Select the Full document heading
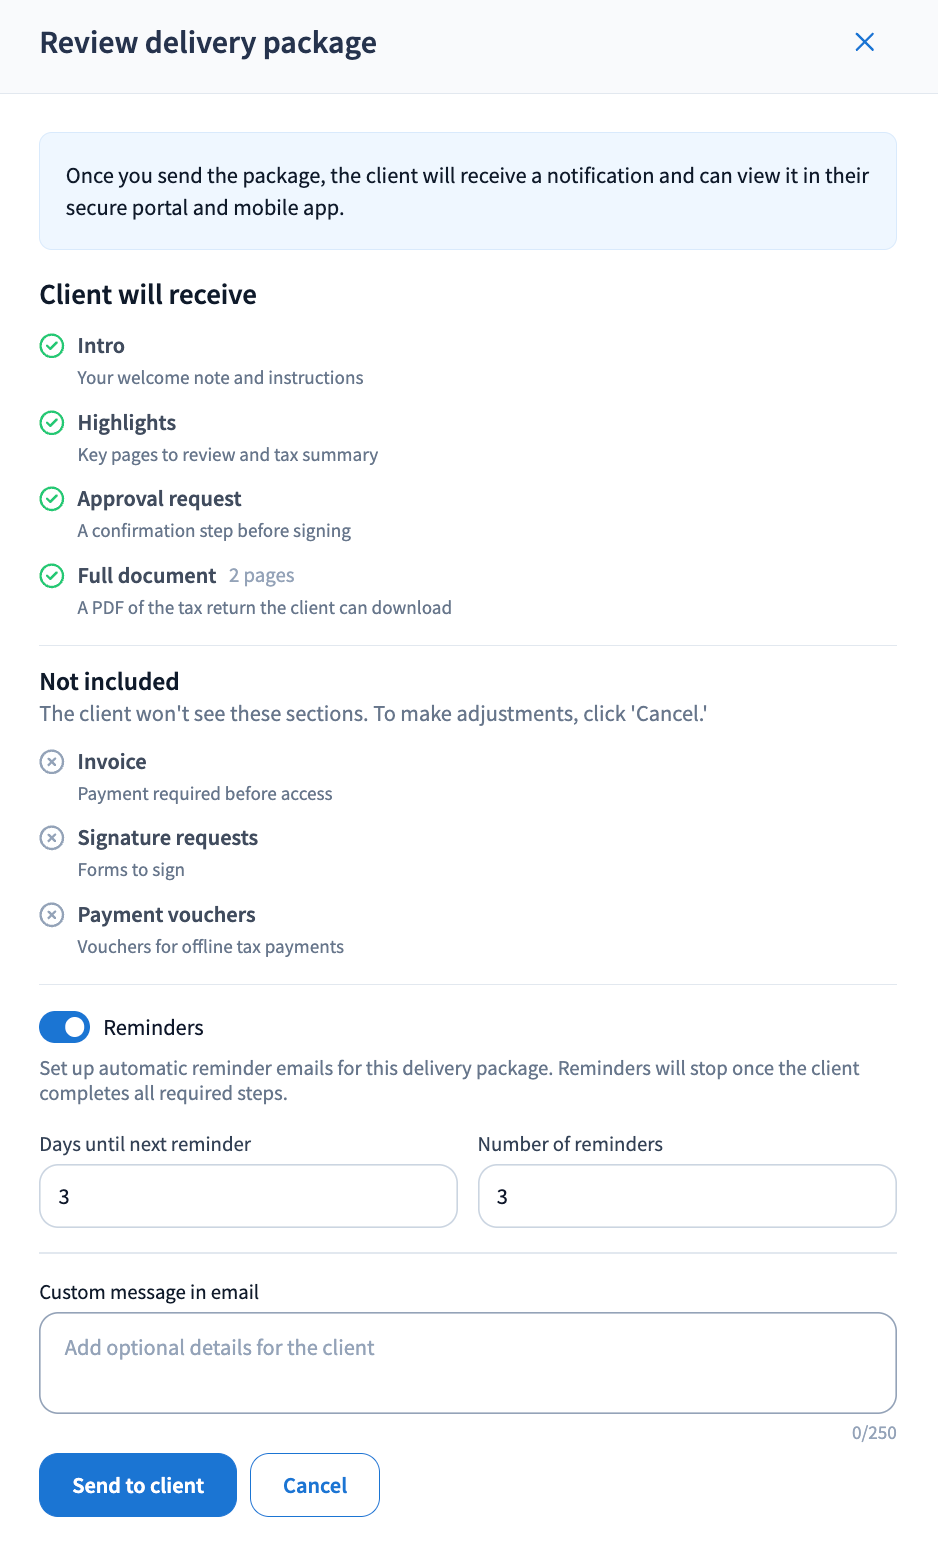This screenshot has height=1560, width=938. (x=147, y=576)
